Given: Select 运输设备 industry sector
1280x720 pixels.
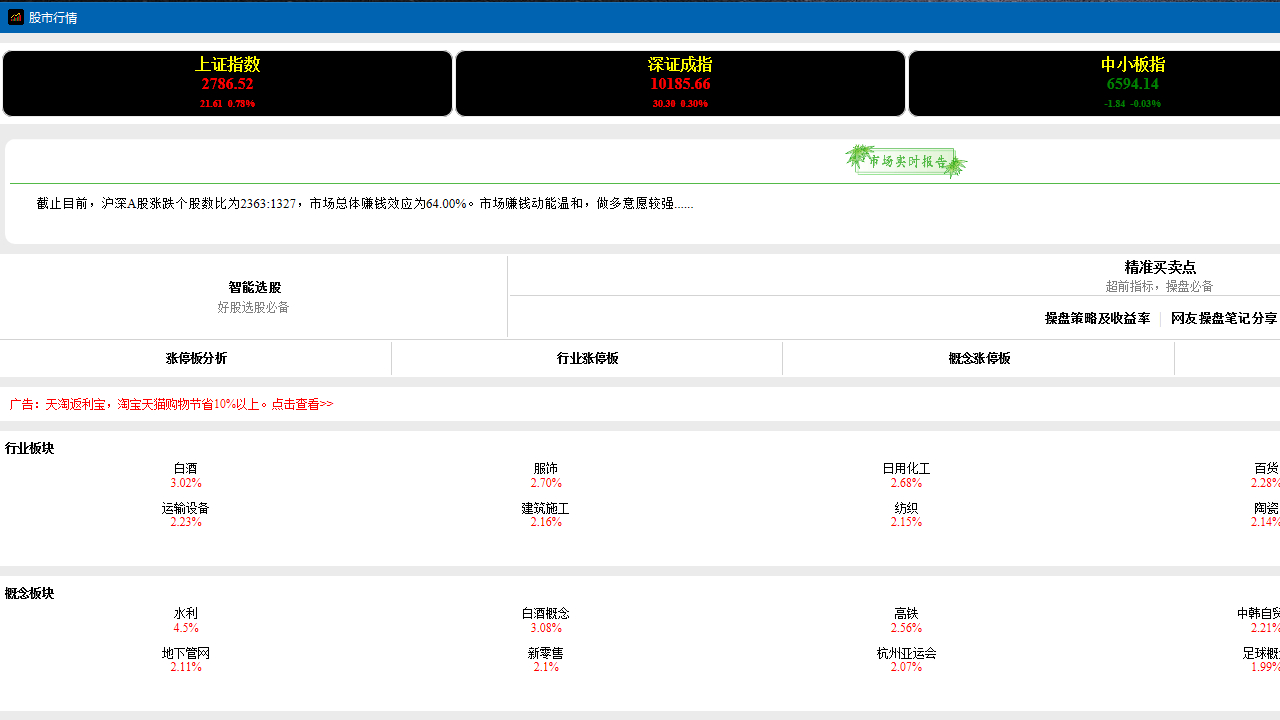Looking at the screenshot, I should coord(185,508).
